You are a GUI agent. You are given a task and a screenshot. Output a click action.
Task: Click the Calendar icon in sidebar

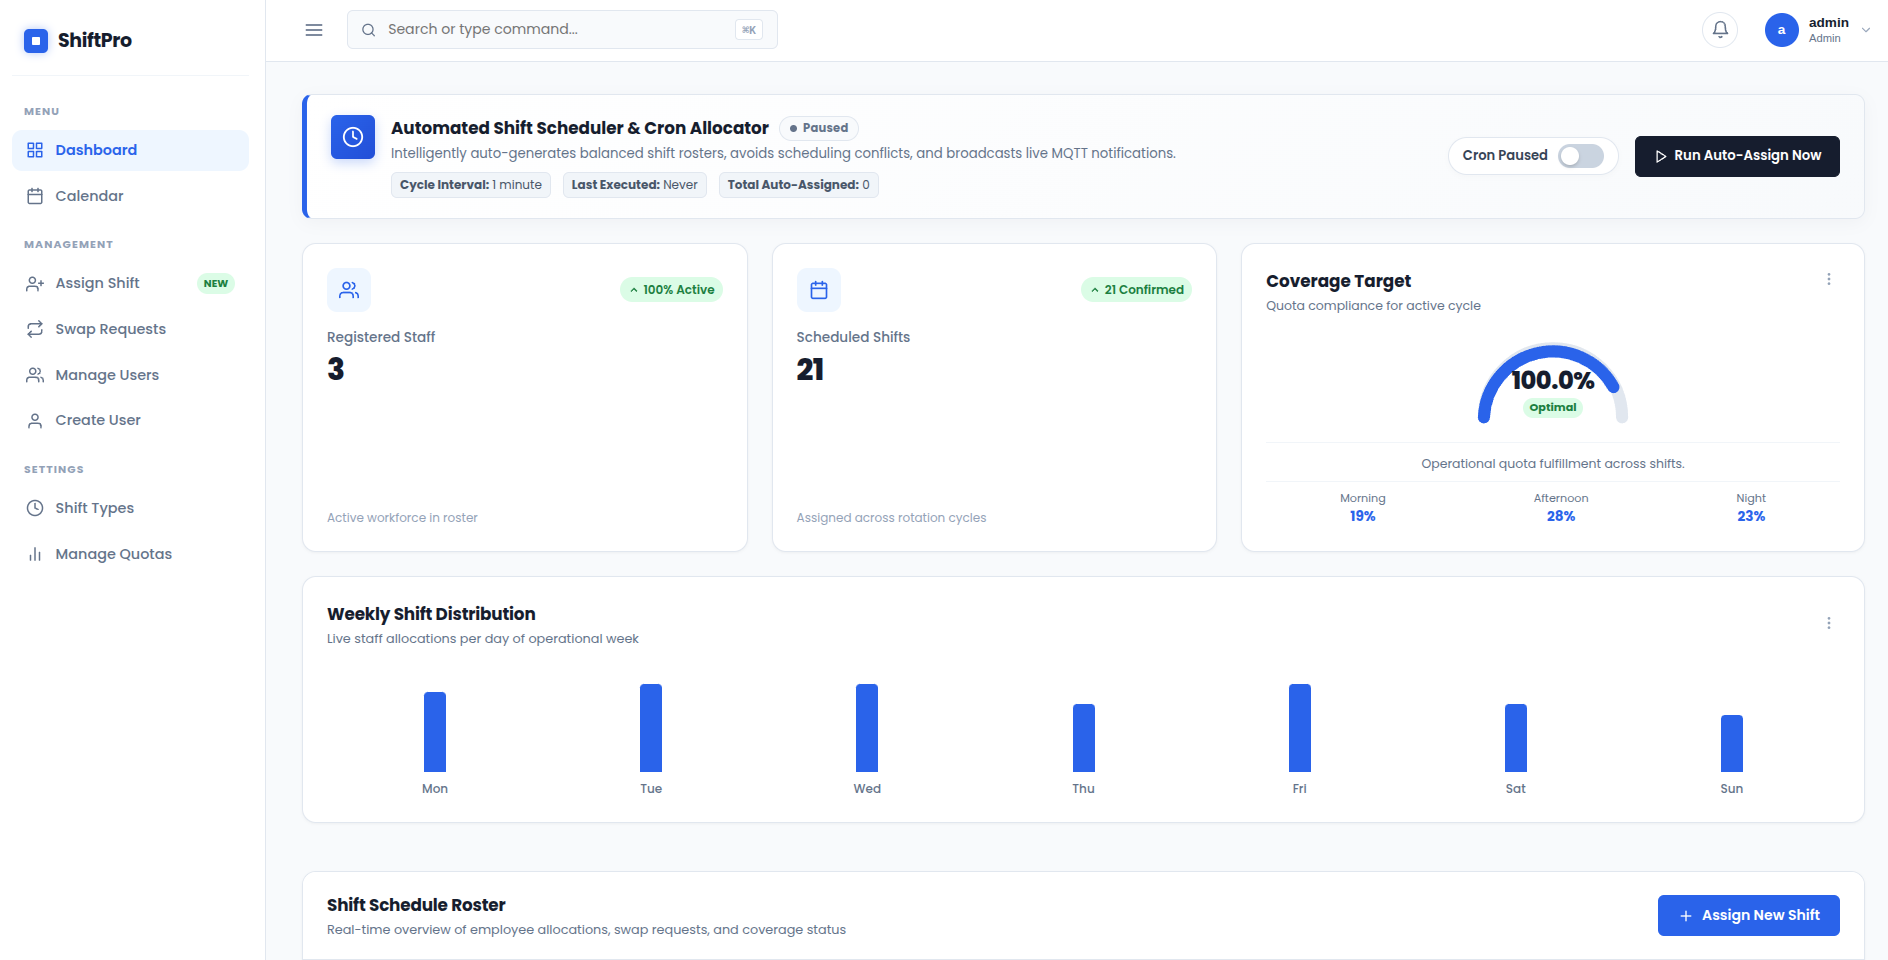[35, 196]
